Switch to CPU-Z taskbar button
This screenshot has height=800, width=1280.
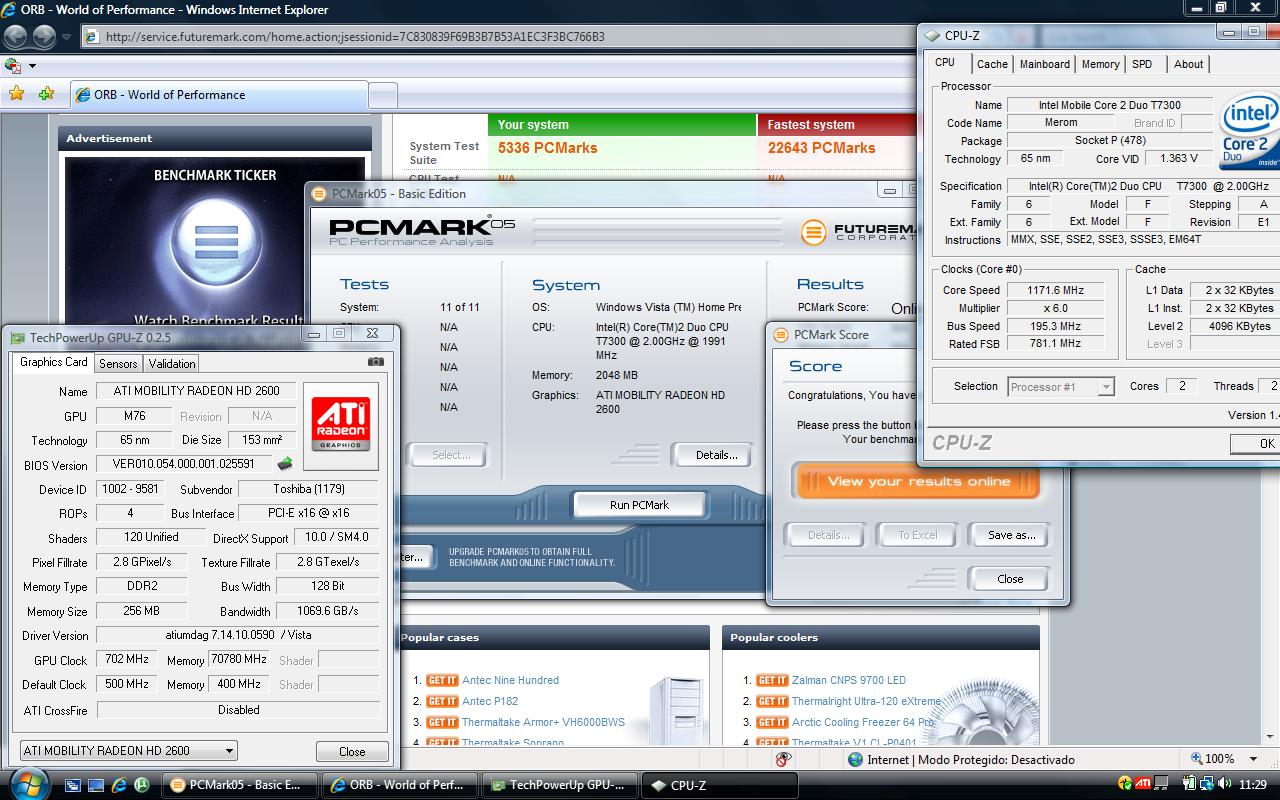720,785
